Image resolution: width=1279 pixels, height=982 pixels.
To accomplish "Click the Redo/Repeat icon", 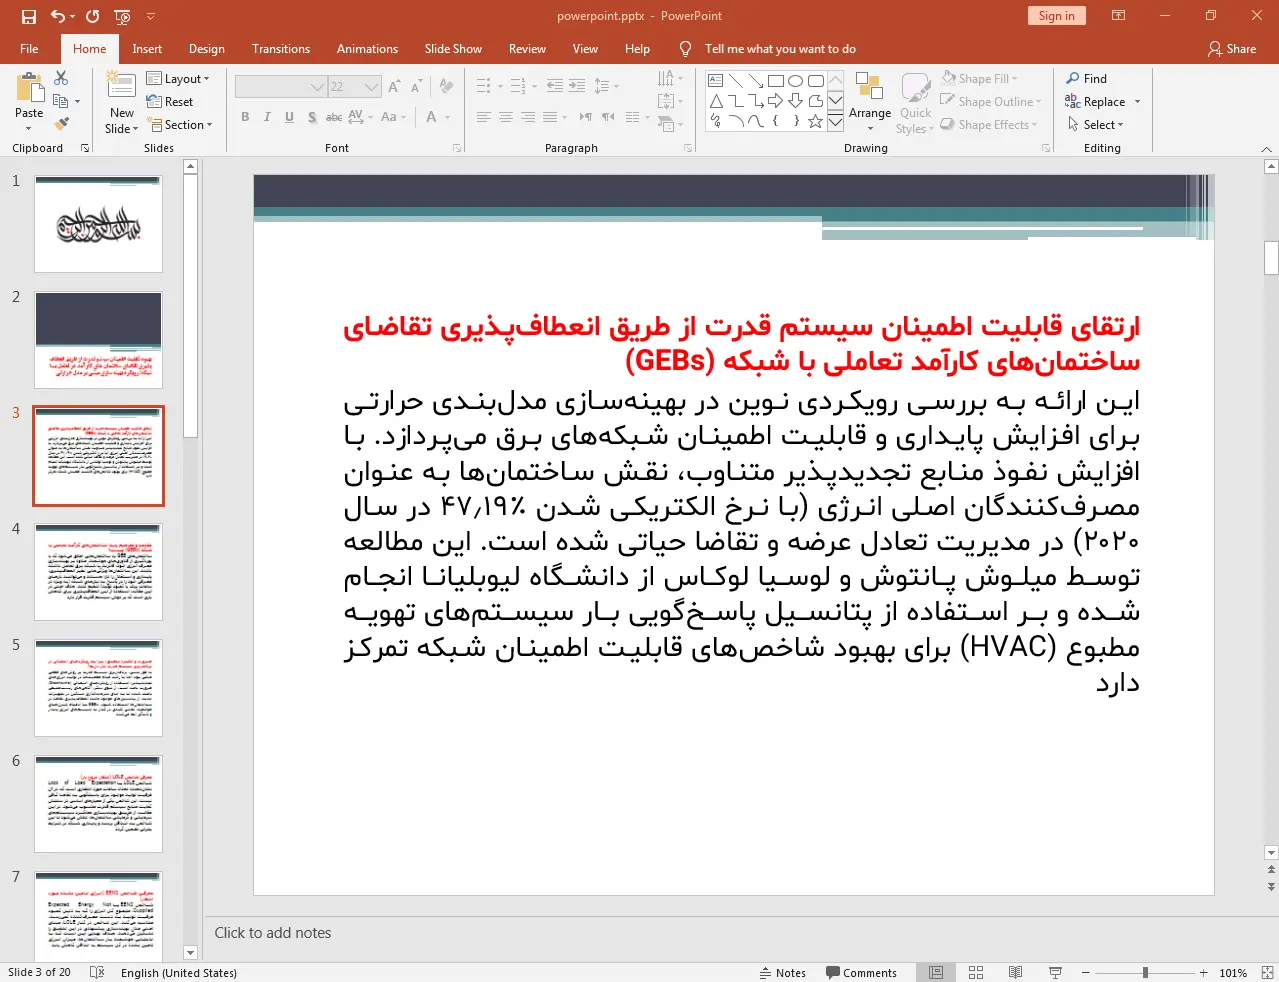I will [x=92, y=16].
